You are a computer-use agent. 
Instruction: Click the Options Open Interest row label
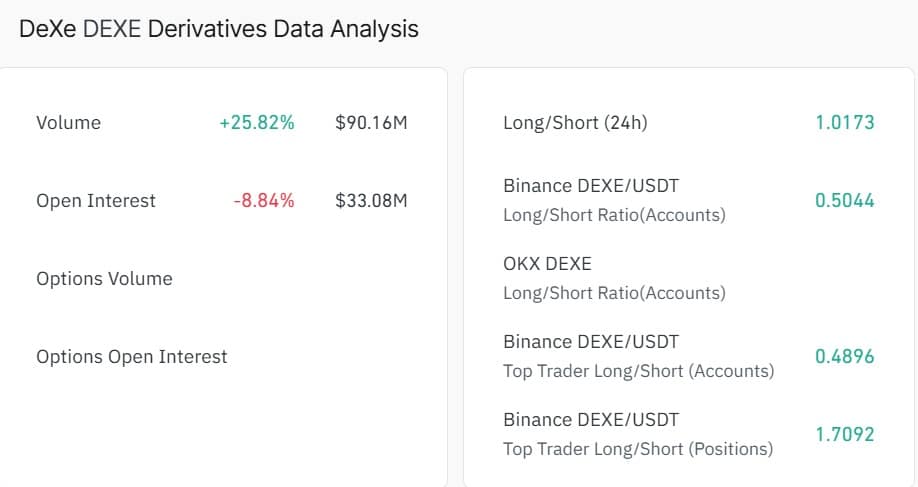pos(131,357)
